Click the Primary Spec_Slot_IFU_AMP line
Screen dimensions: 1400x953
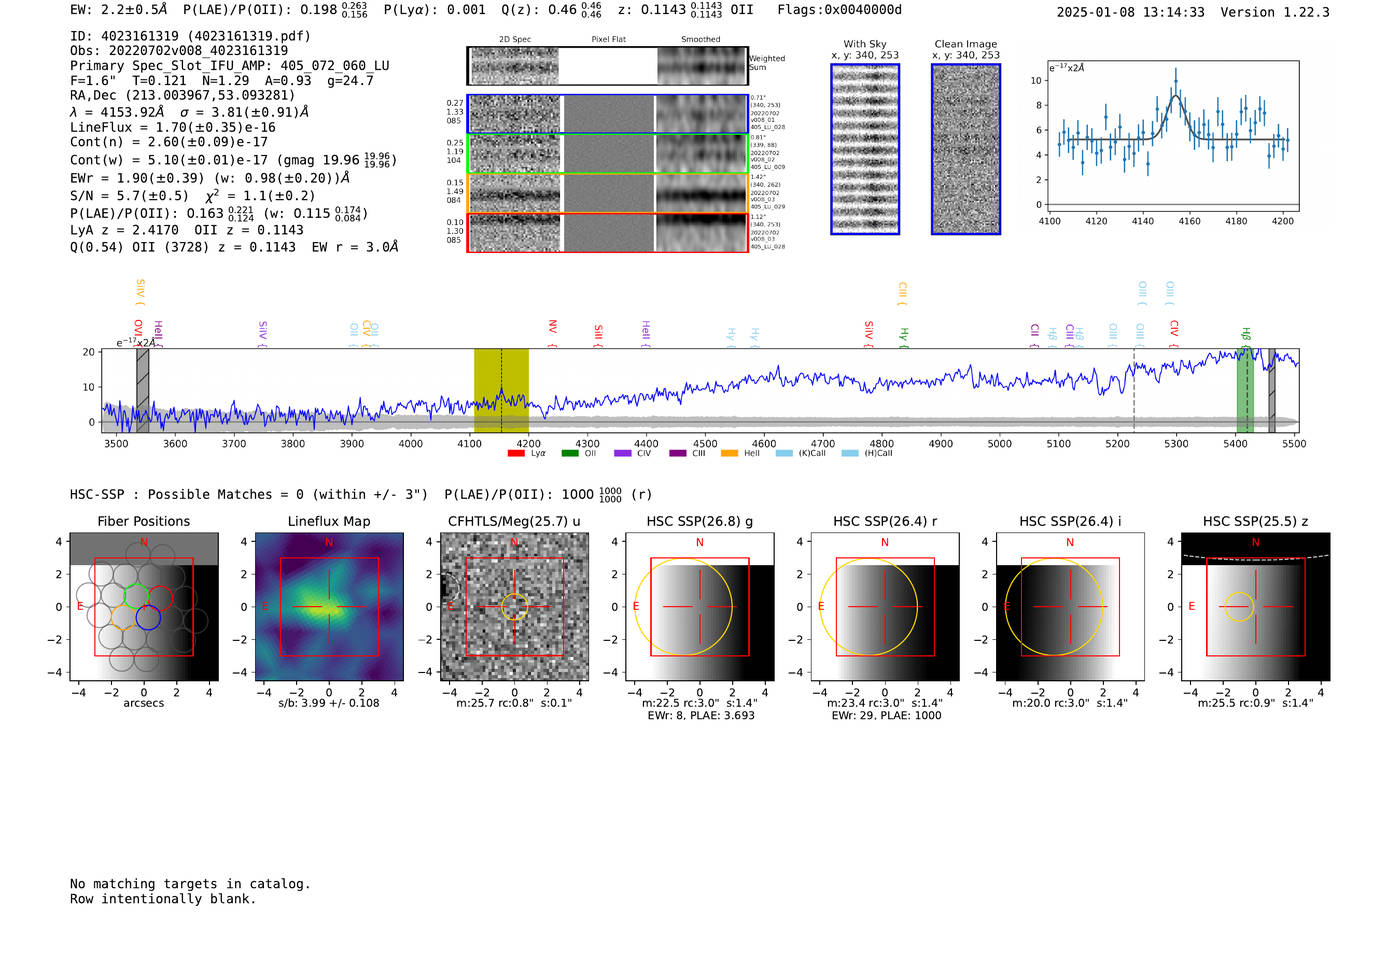230,66
